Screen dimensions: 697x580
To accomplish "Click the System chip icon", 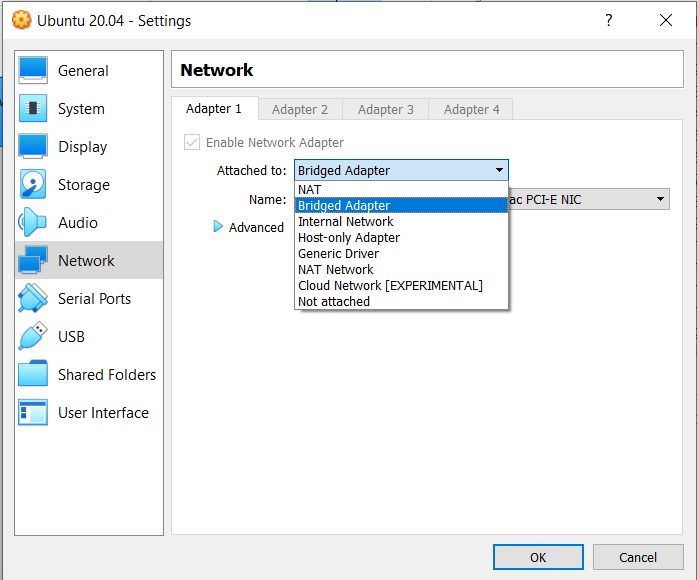I will pyautogui.click(x=33, y=108).
